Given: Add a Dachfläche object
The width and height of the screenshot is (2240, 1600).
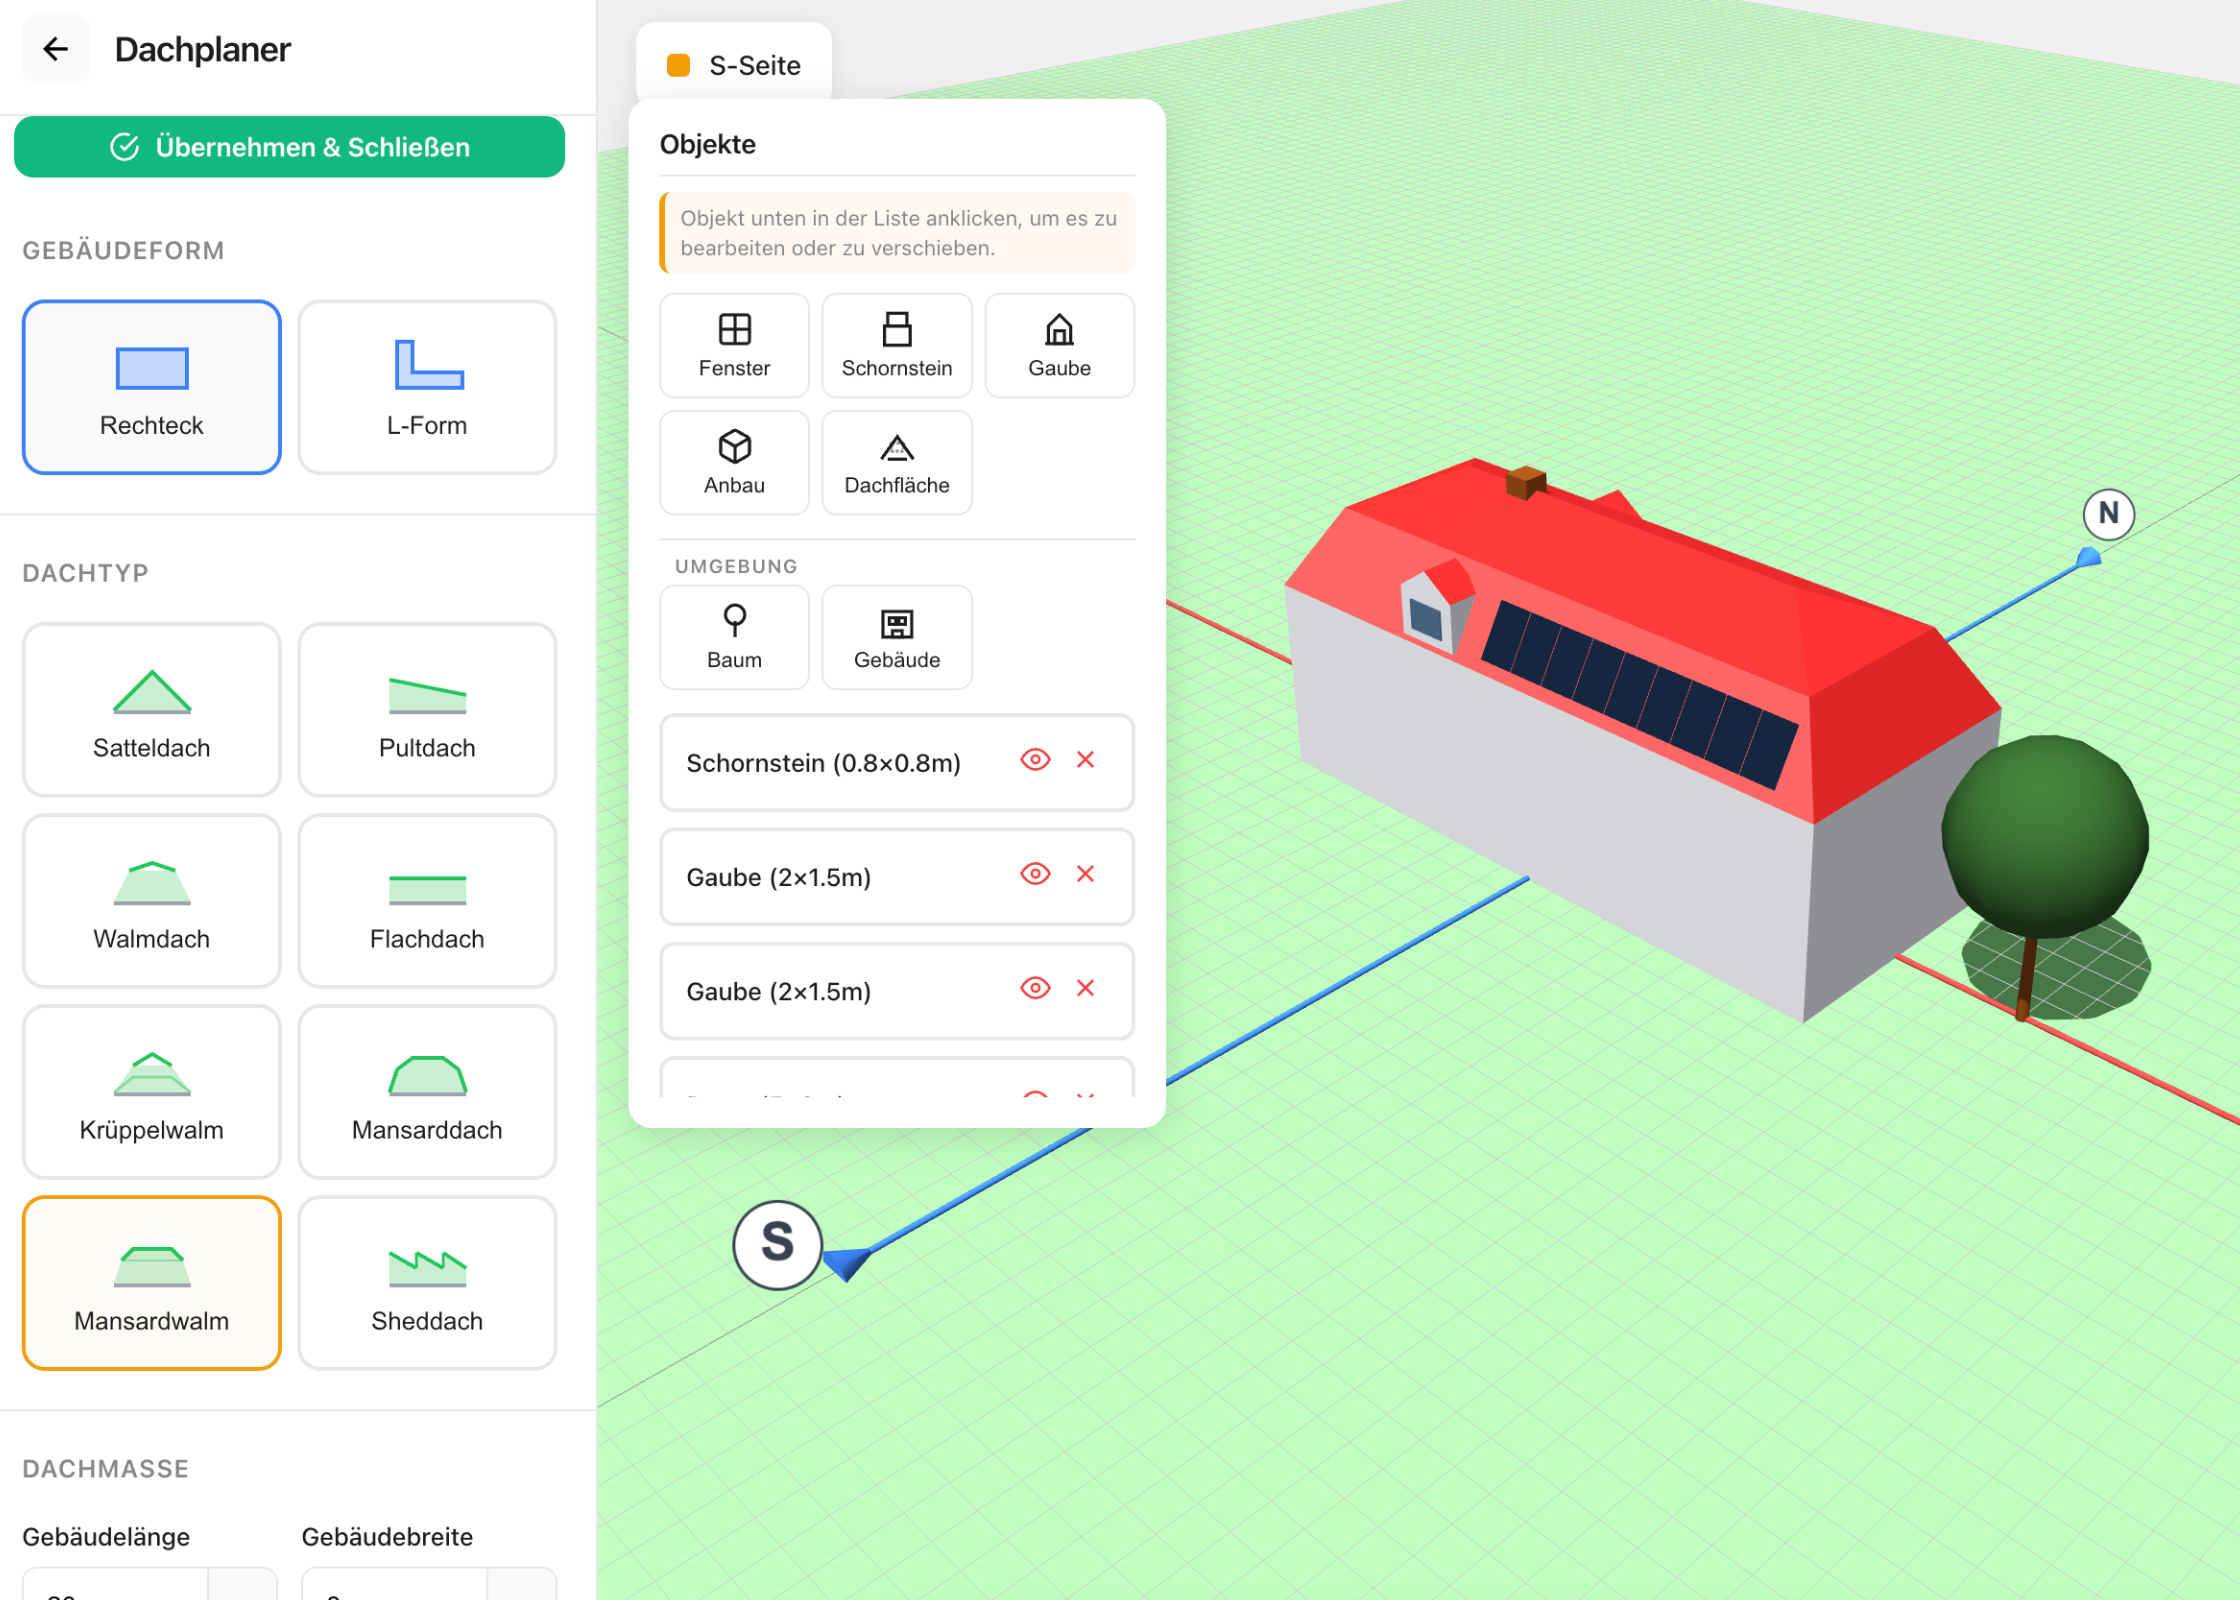Looking at the screenshot, I should pyautogui.click(x=896, y=462).
